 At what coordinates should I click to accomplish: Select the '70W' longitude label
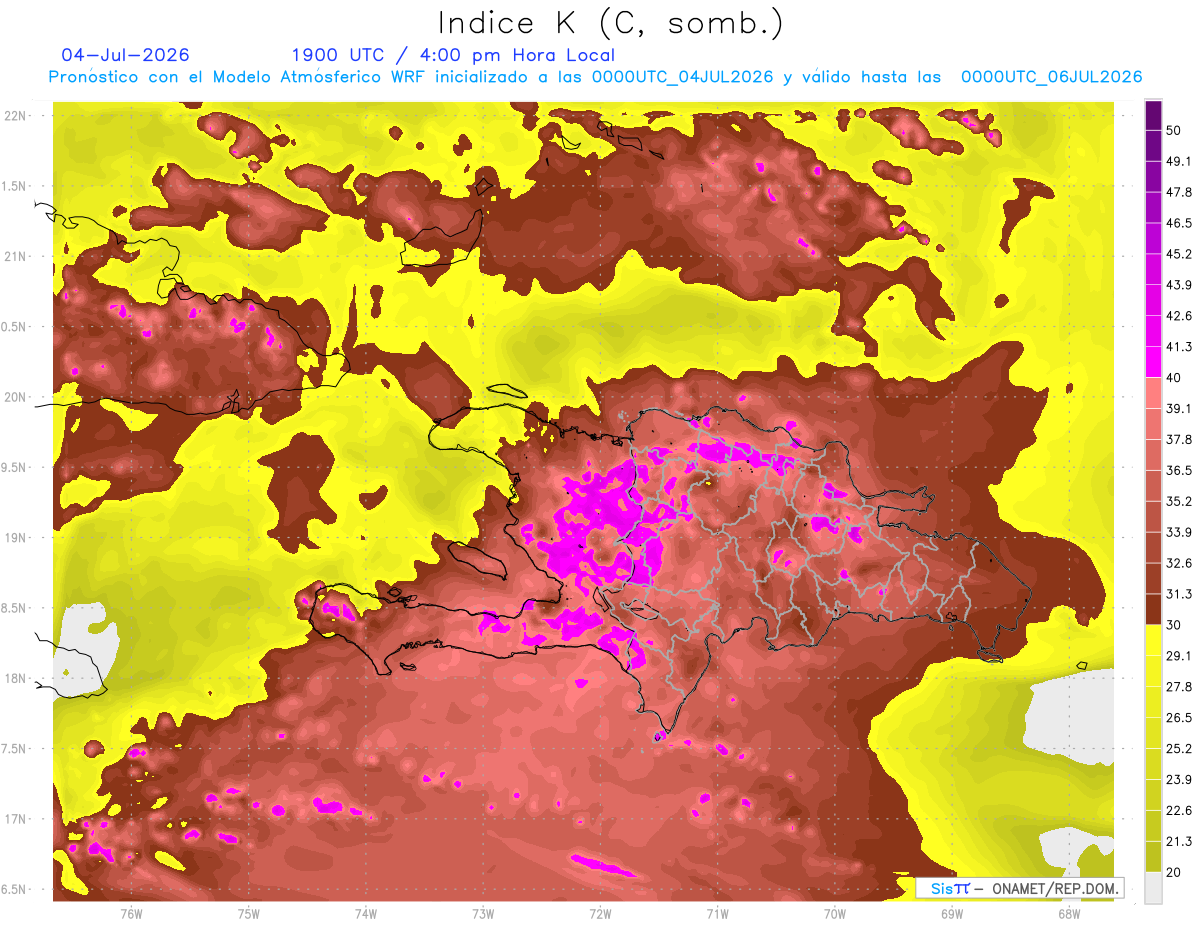tap(835, 914)
